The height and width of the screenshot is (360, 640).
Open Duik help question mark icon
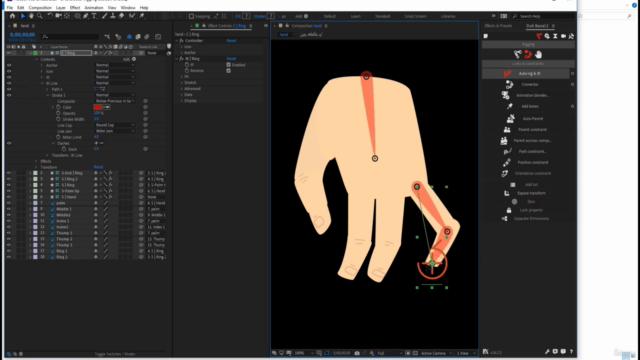tap(571, 351)
